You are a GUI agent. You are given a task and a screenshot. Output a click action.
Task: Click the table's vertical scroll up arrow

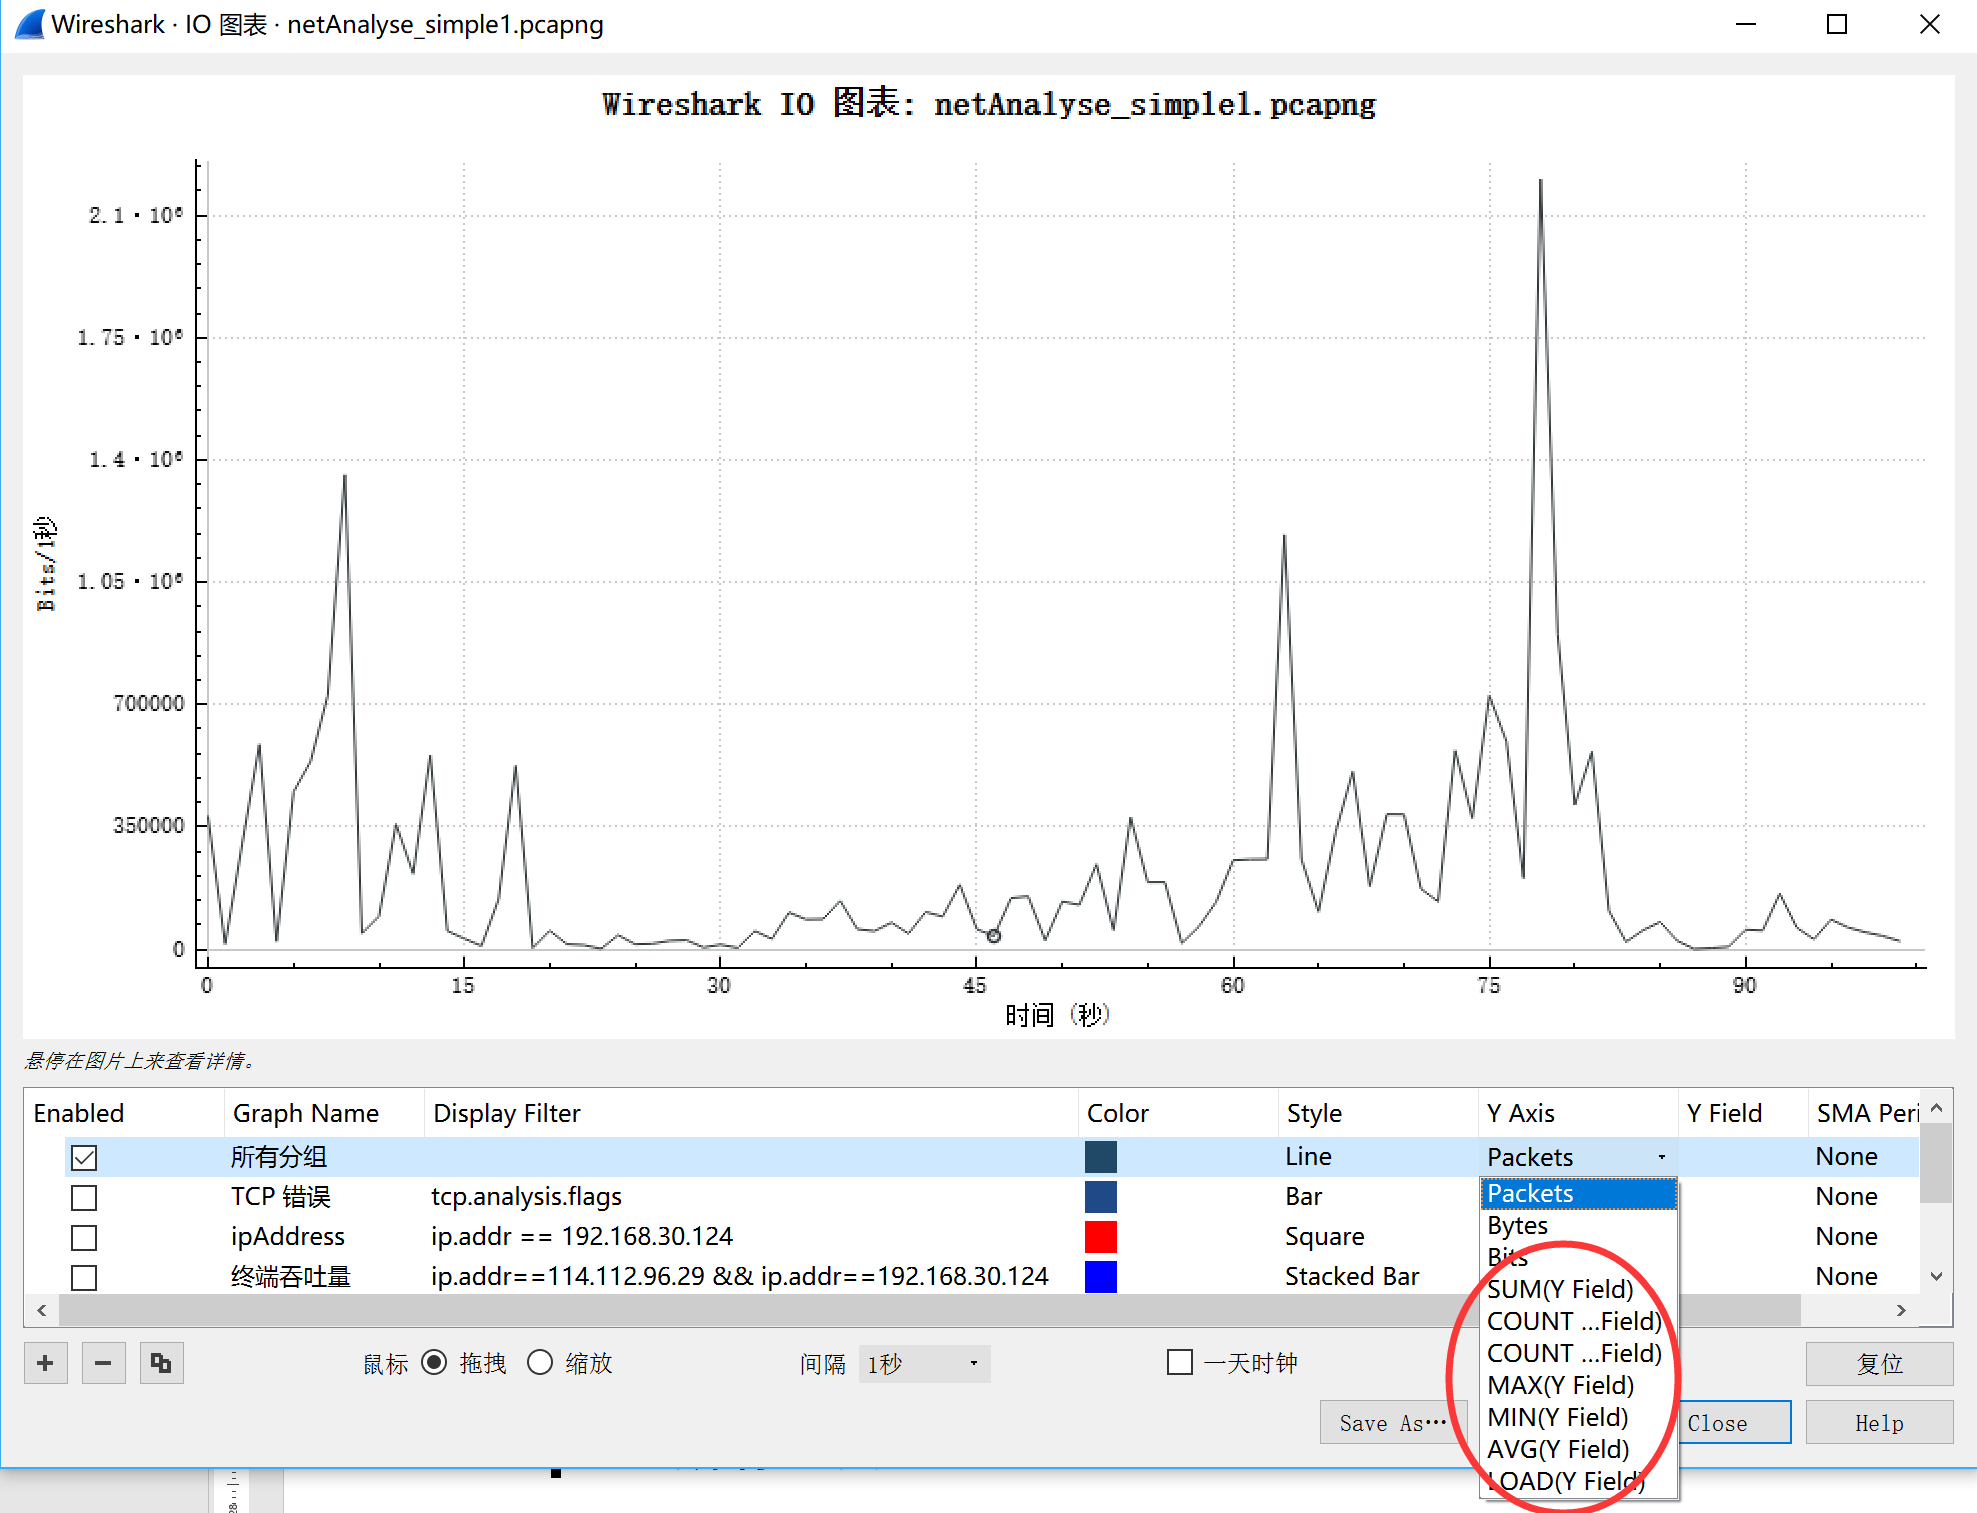pyautogui.click(x=1937, y=1108)
